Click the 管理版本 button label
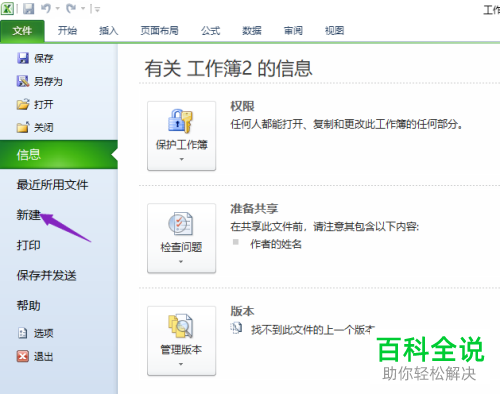Viewport: 500px width, 394px height. click(181, 350)
